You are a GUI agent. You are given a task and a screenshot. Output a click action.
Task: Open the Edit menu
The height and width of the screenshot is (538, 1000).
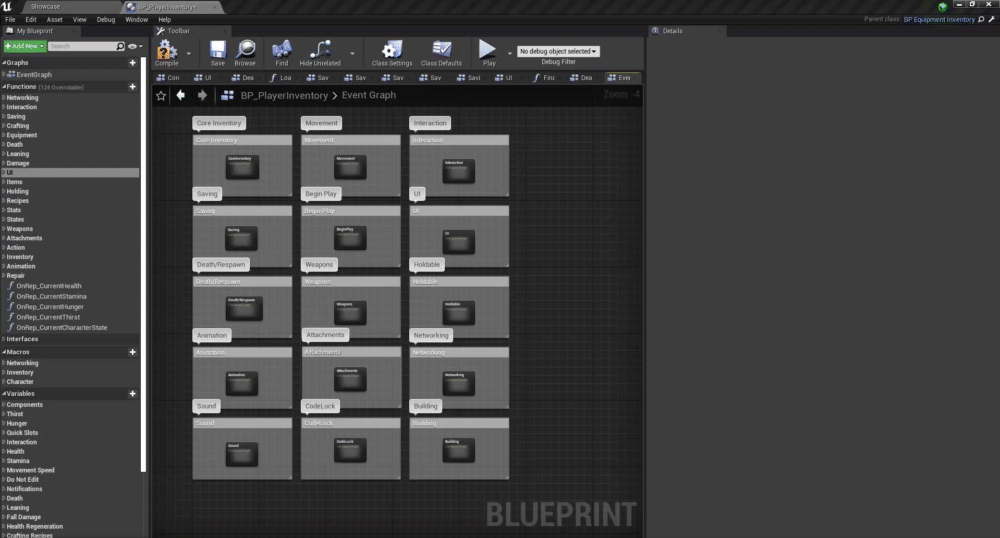[31, 20]
